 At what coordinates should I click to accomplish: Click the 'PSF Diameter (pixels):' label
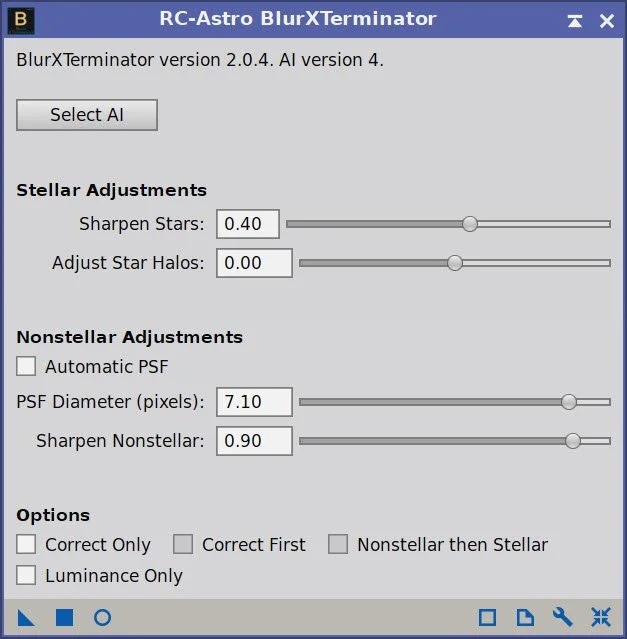pos(110,402)
